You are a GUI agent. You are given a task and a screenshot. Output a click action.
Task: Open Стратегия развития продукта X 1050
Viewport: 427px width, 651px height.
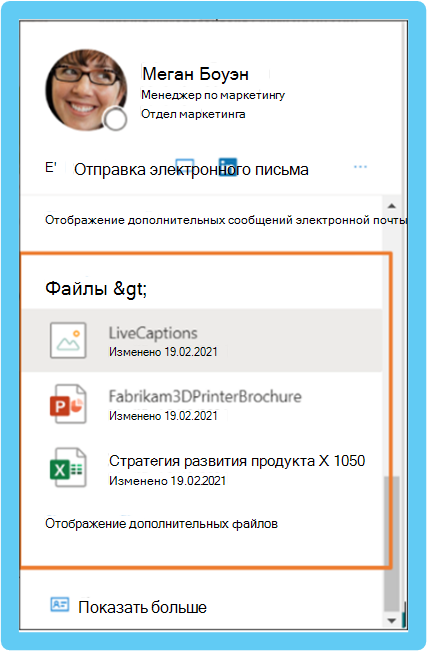[x=202, y=468]
